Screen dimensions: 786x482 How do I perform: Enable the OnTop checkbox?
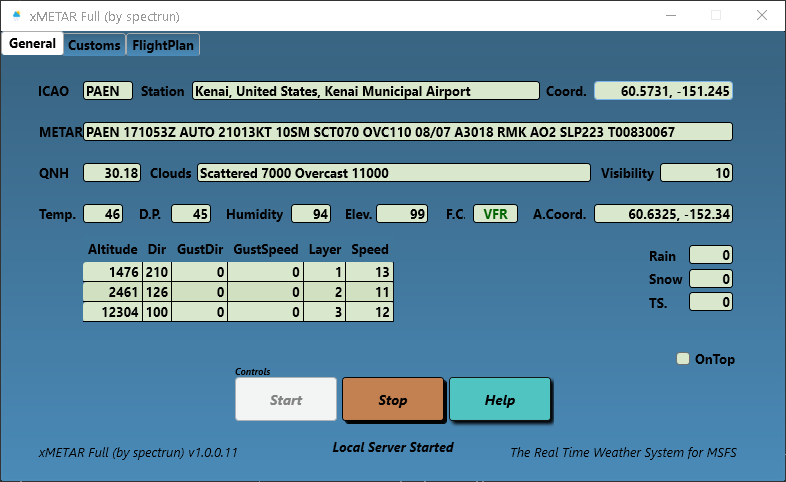(x=683, y=359)
